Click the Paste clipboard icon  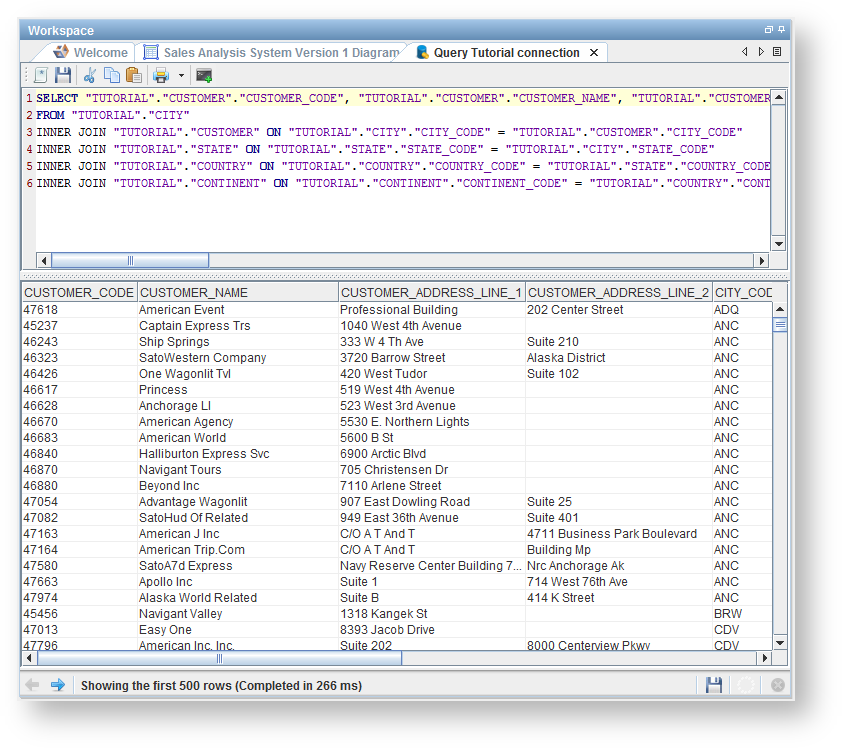(134, 75)
